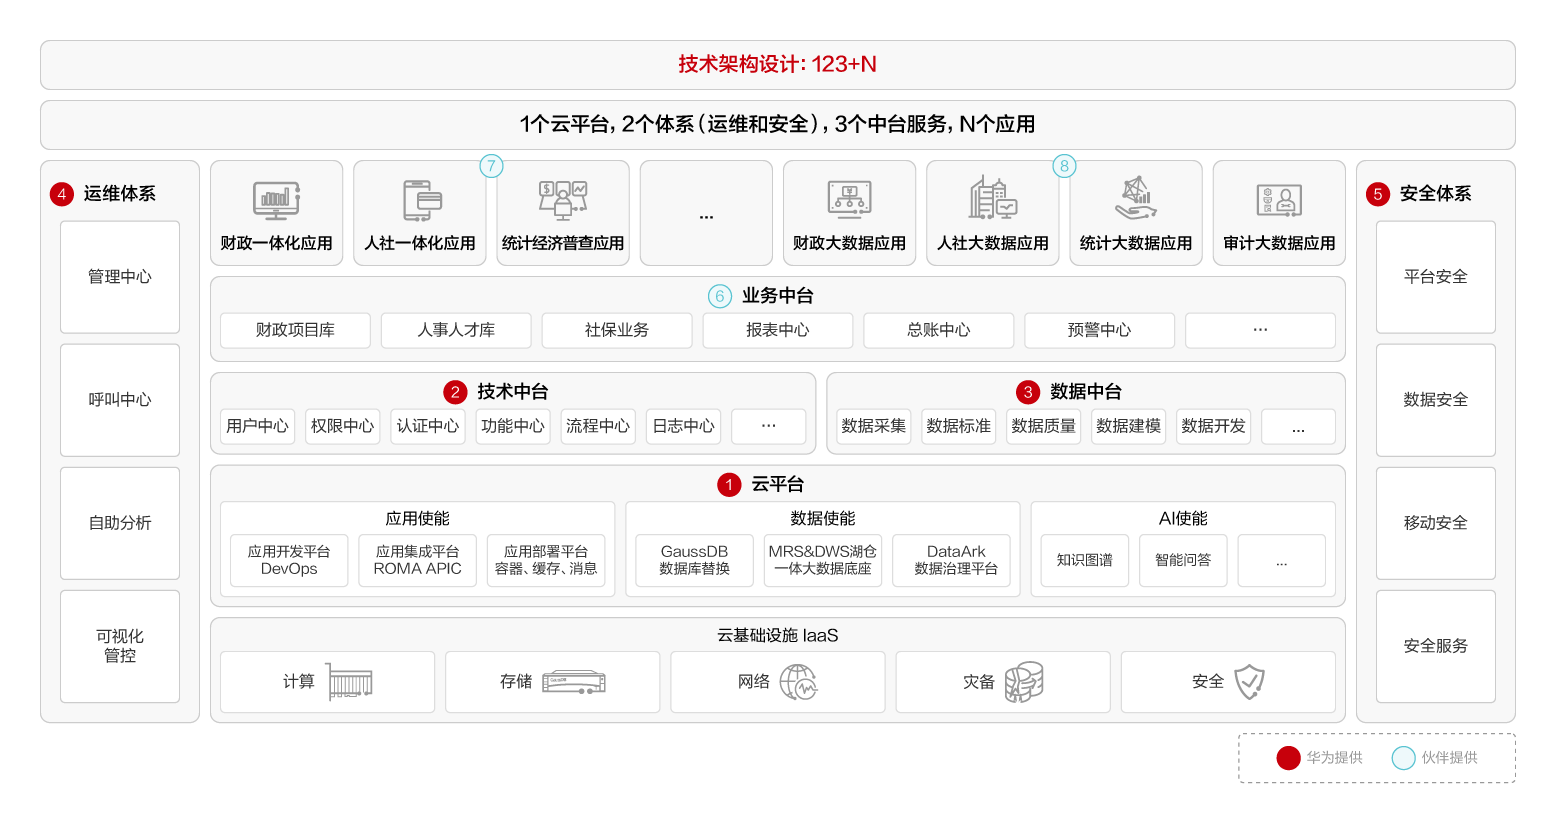Select the 自助分析 box
This screenshot has width=1556, height=823.
(120, 523)
